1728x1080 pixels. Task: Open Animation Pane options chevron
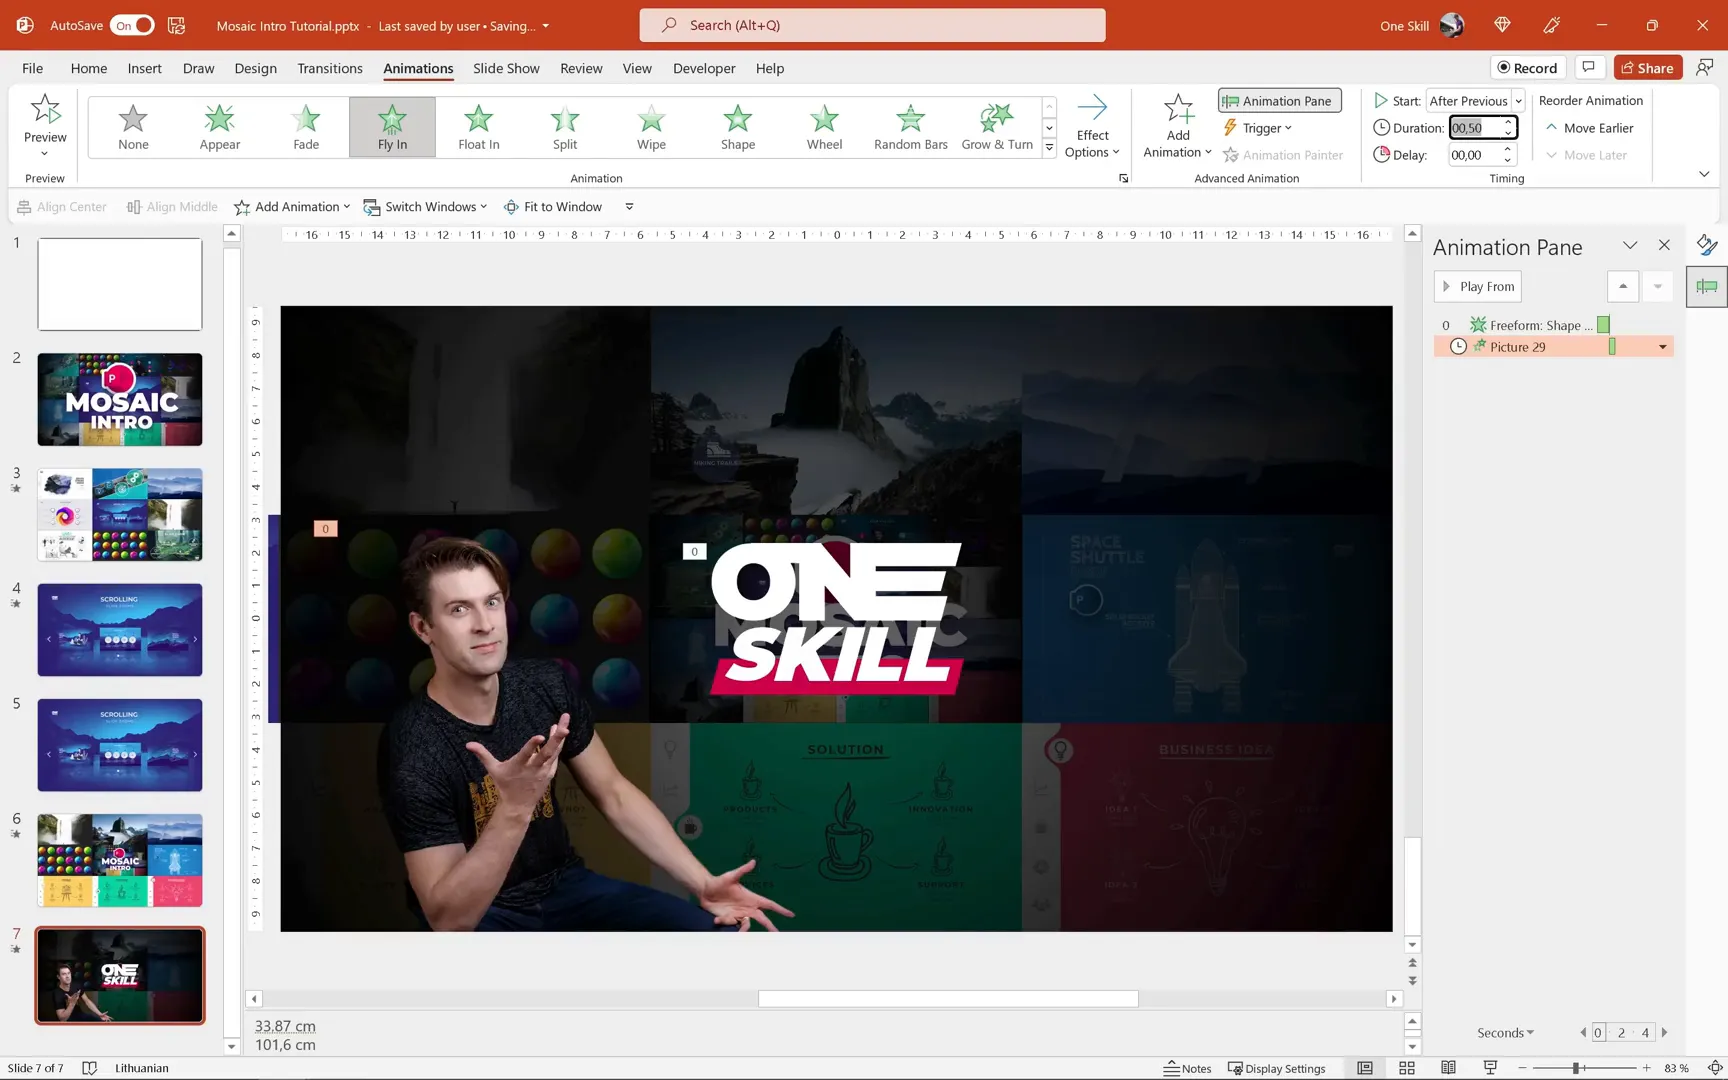point(1629,246)
